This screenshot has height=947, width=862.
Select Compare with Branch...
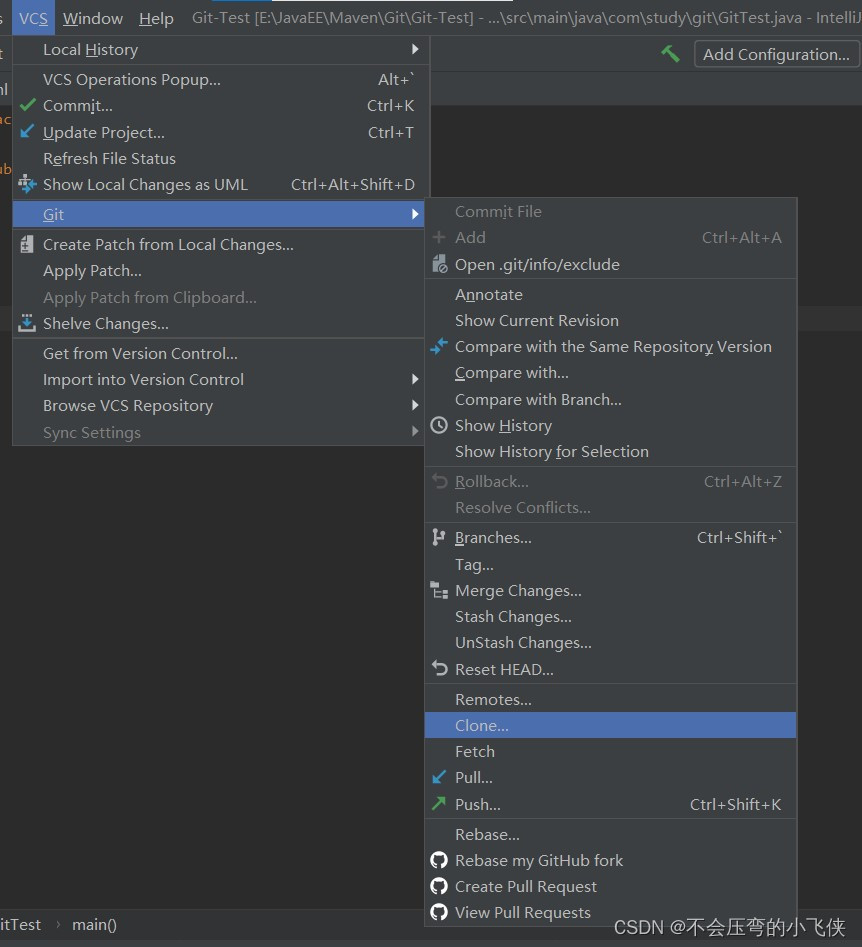[x=610, y=399]
